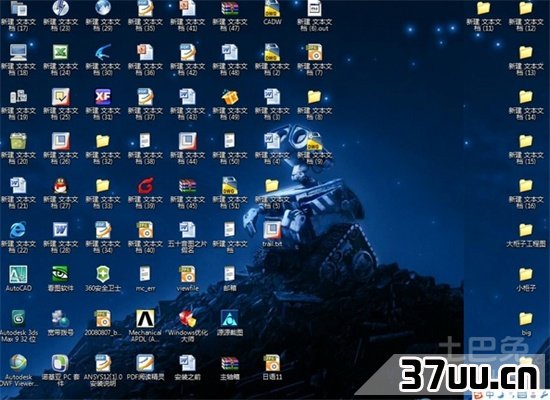This screenshot has width=550, height=400.
Task: Launch Autodesk DWF Viewer shortcut
Action: coord(18,363)
